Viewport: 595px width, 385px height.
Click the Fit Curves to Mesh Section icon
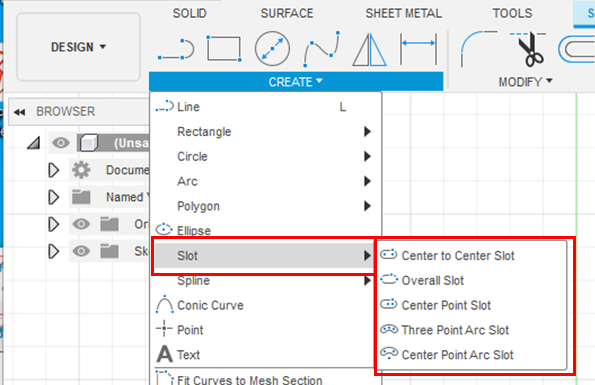click(164, 378)
